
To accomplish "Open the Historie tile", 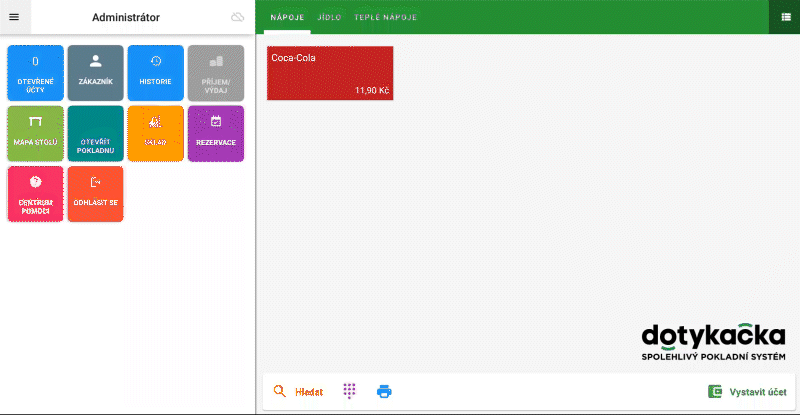I will tap(155, 73).
